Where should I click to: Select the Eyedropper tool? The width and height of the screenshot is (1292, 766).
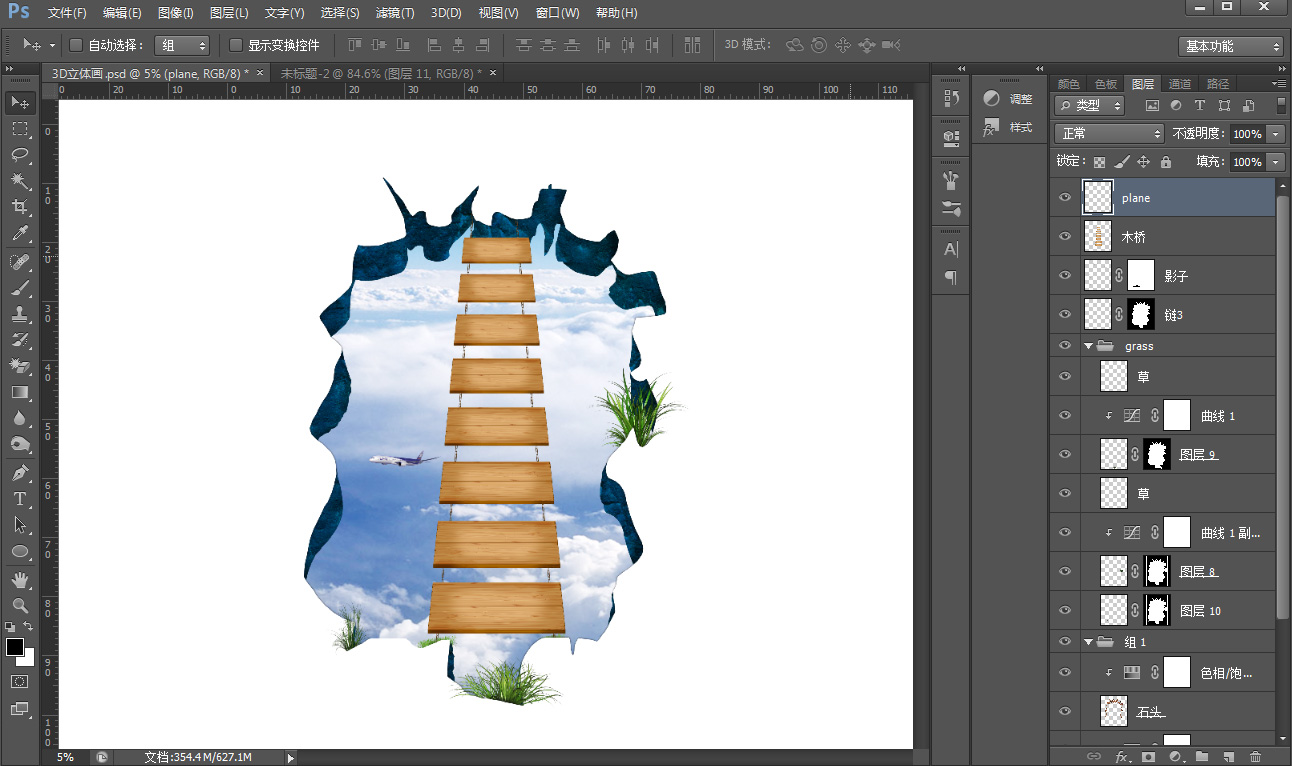click(x=20, y=233)
